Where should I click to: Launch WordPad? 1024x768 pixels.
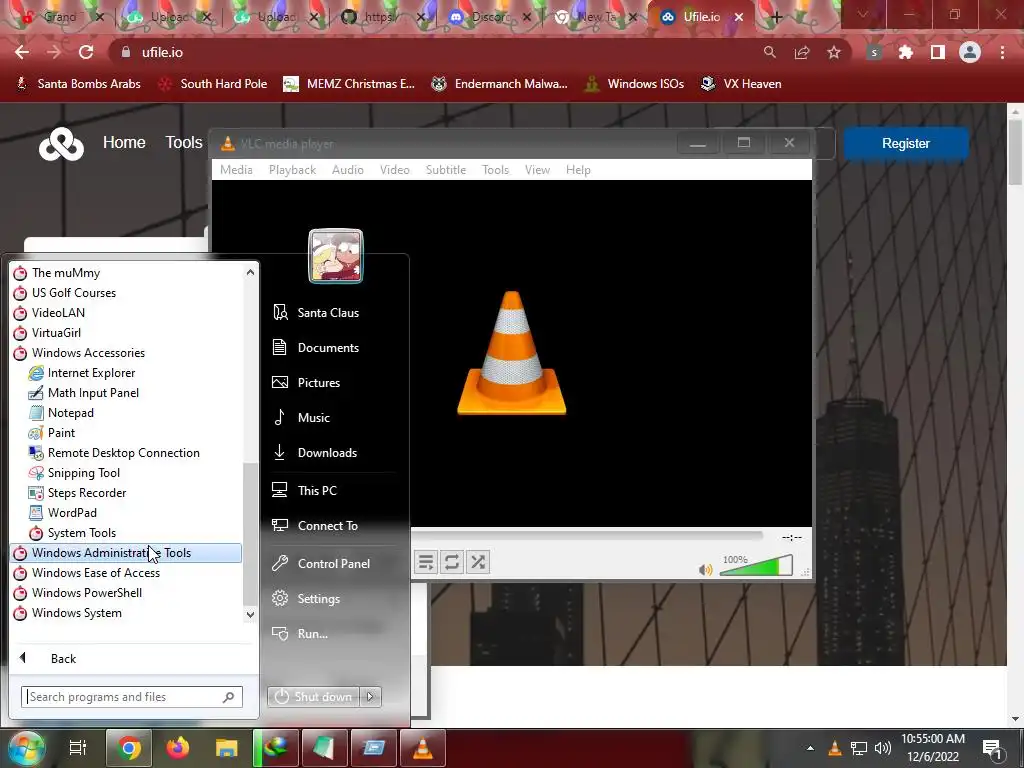tap(72, 513)
